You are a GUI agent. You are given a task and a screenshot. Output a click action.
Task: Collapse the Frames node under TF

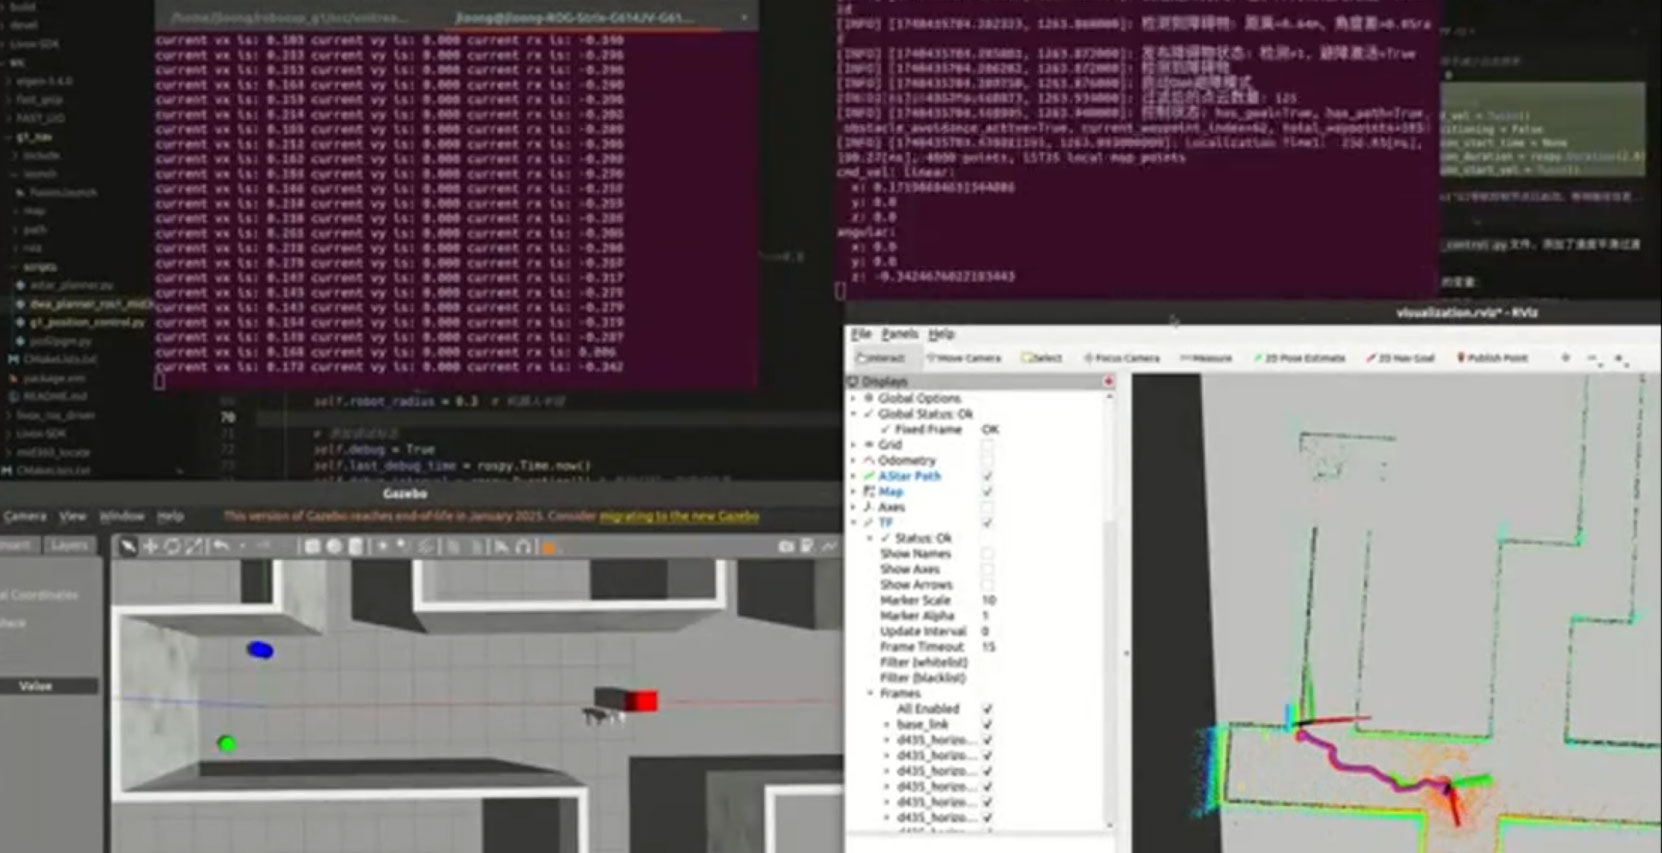[870, 693]
